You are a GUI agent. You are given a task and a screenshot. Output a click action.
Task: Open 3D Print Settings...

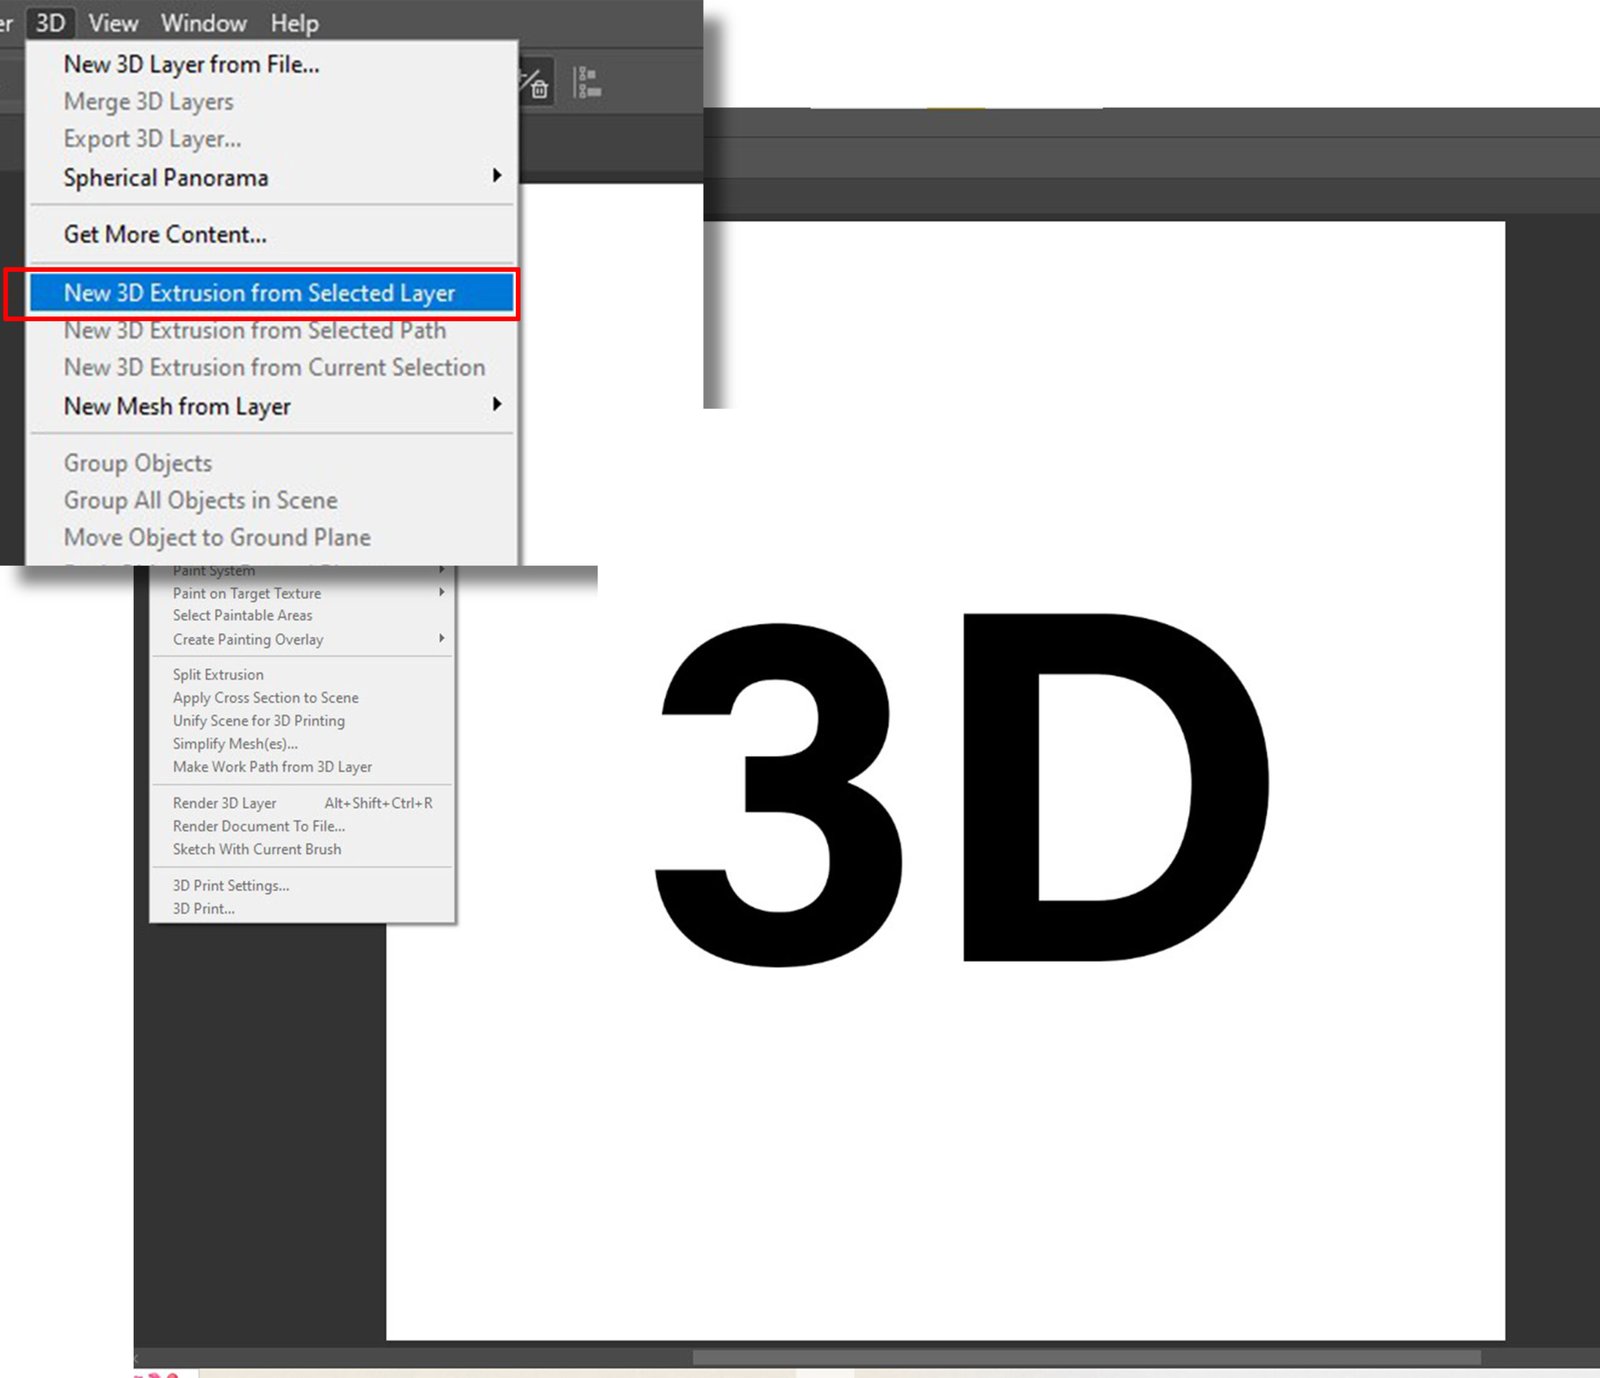pyautogui.click(x=302, y=885)
